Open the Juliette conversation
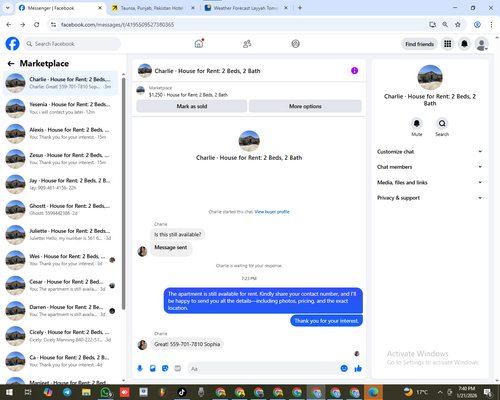The width and height of the screenshot is (500, 400). pos(60,235)
